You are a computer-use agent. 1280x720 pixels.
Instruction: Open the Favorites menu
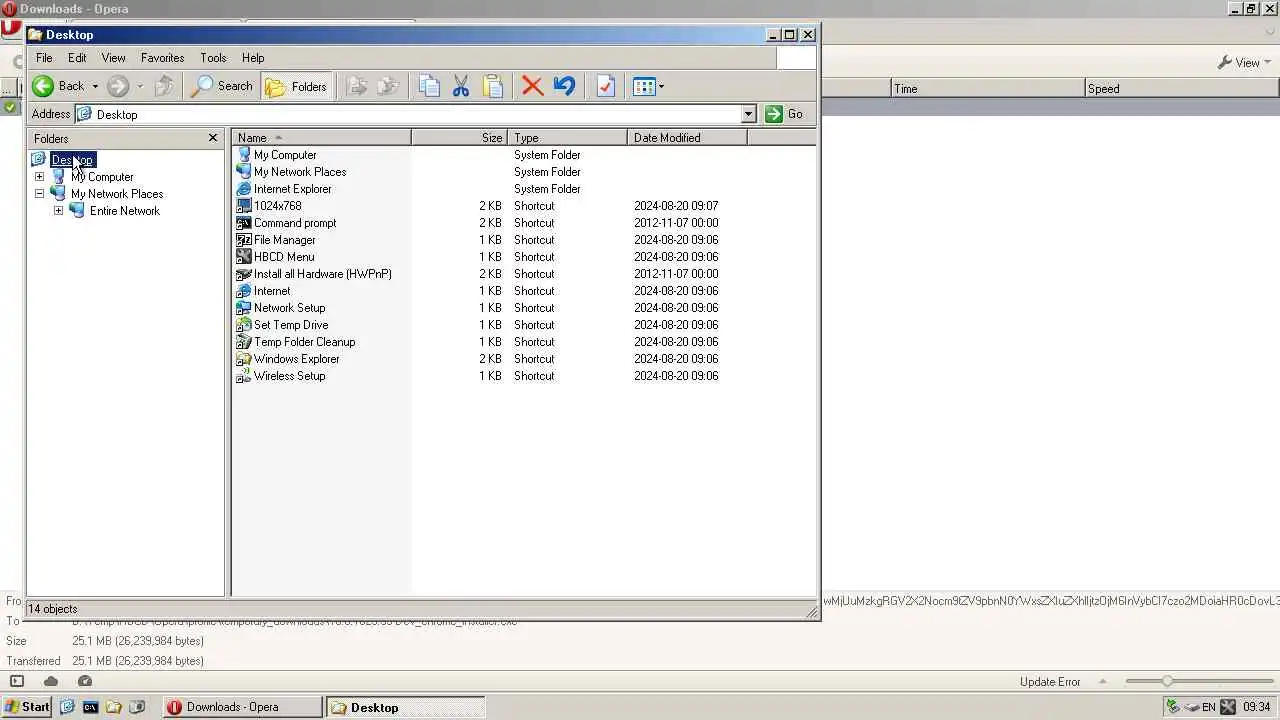[162, 58]
